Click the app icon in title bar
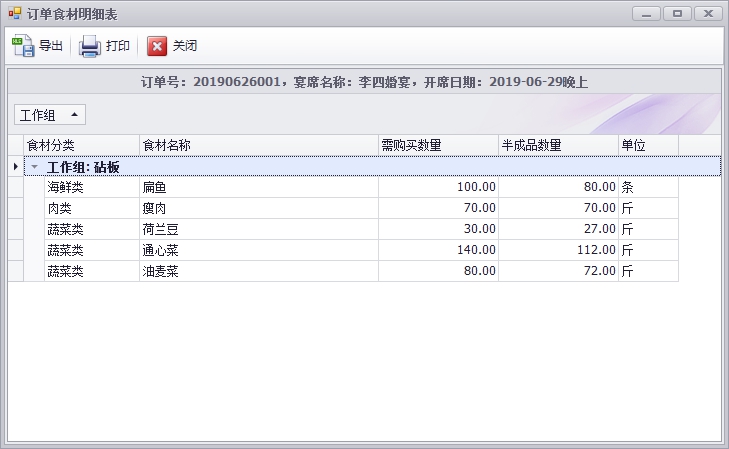This screenshot has width=729, height=449. 14,13
